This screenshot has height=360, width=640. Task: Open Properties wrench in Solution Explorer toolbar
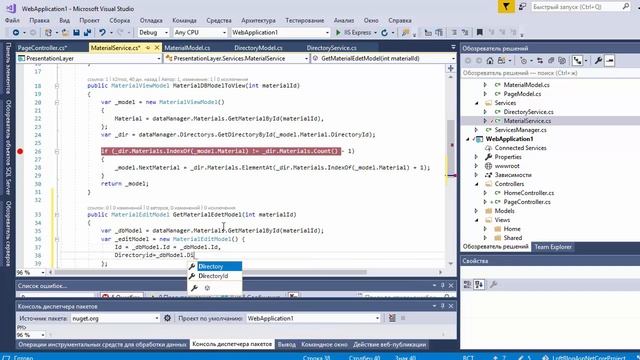coord(598,60)
